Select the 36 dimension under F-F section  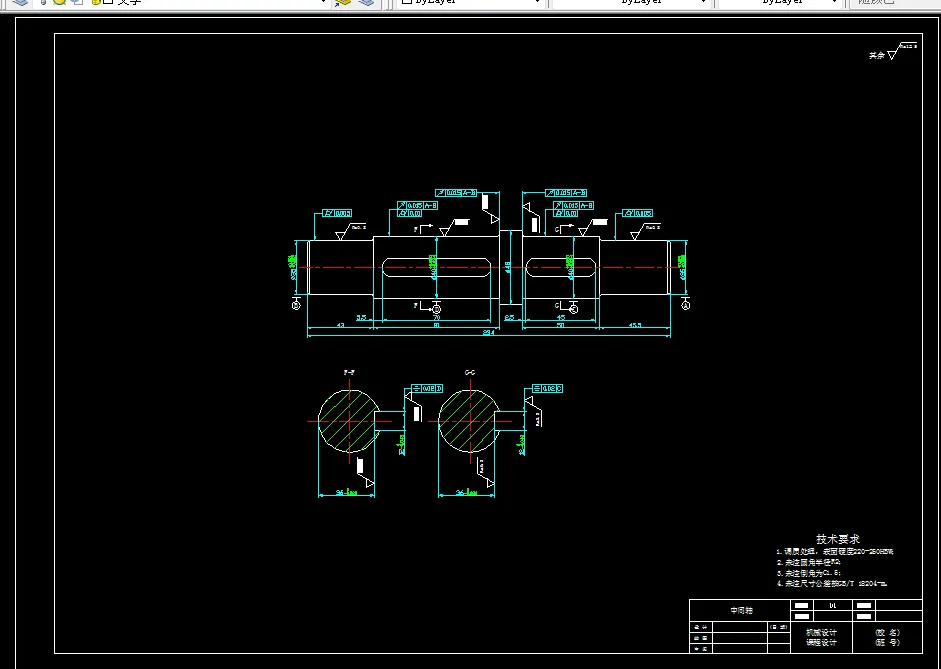tap(346, 493)
